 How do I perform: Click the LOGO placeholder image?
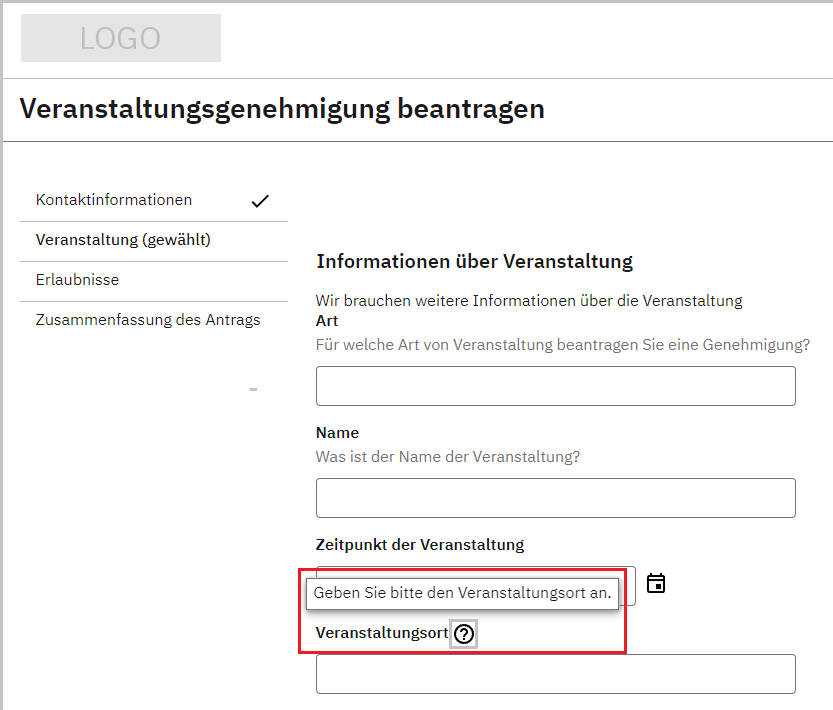pyautogui.click(x=121, y=38)
